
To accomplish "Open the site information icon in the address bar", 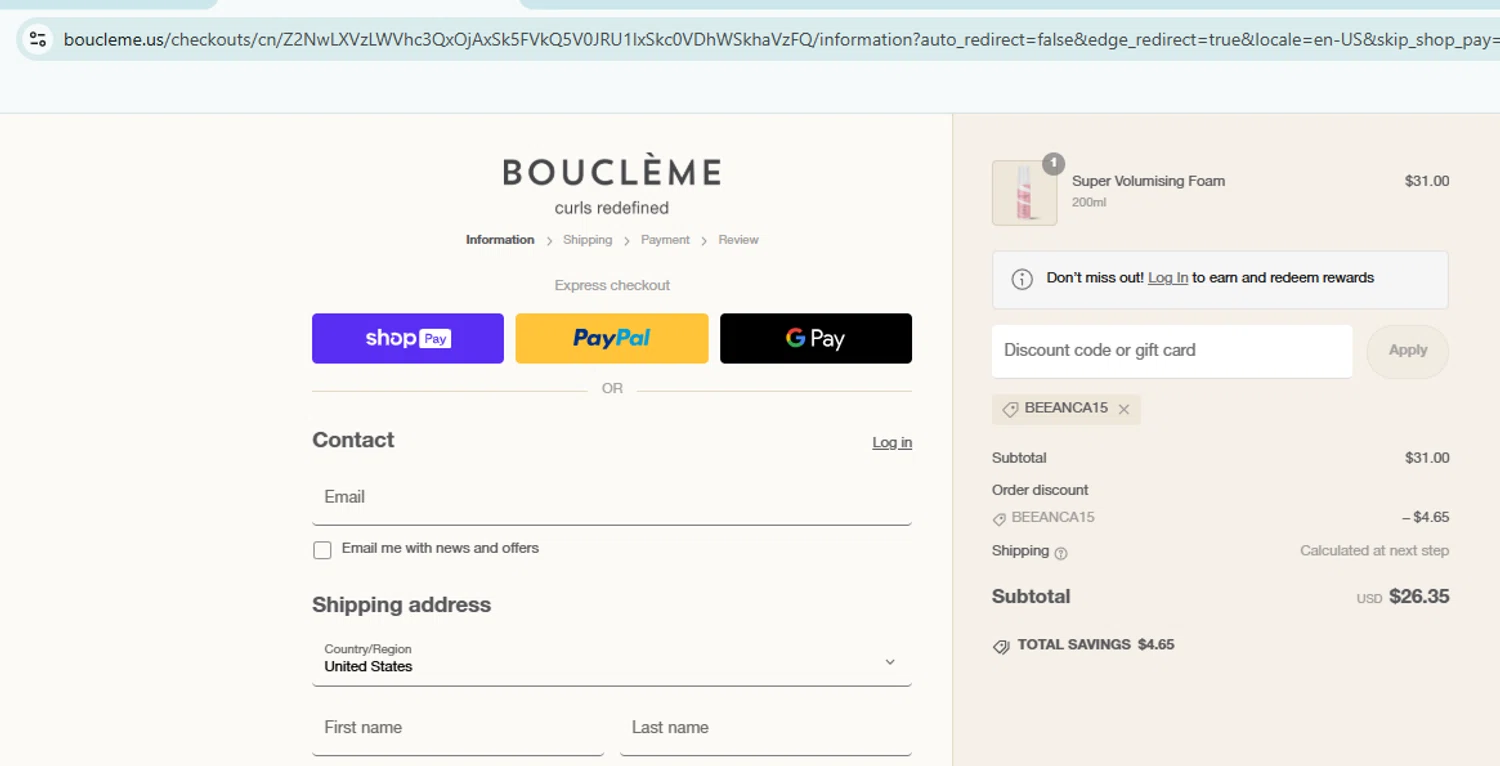I will click(38, 39).
